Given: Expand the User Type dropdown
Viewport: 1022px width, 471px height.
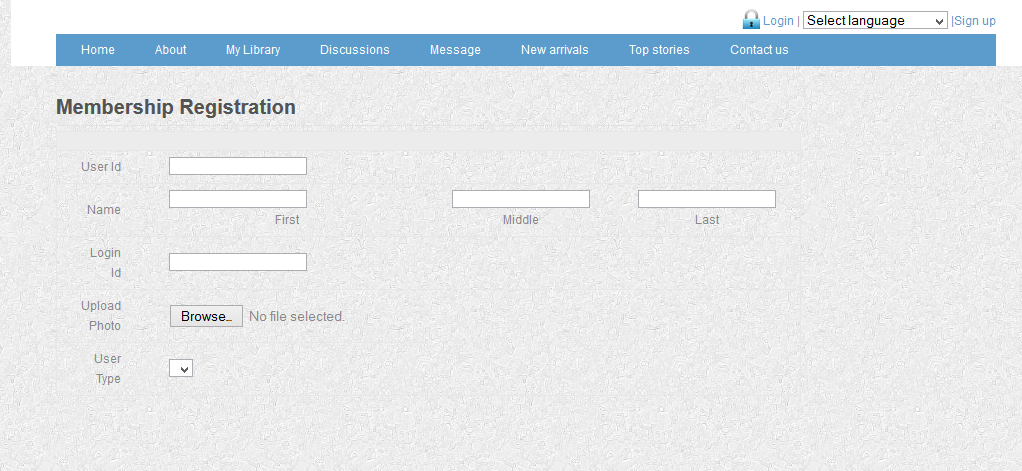Looking at the screenshot, I should click(x=181, y=369).
